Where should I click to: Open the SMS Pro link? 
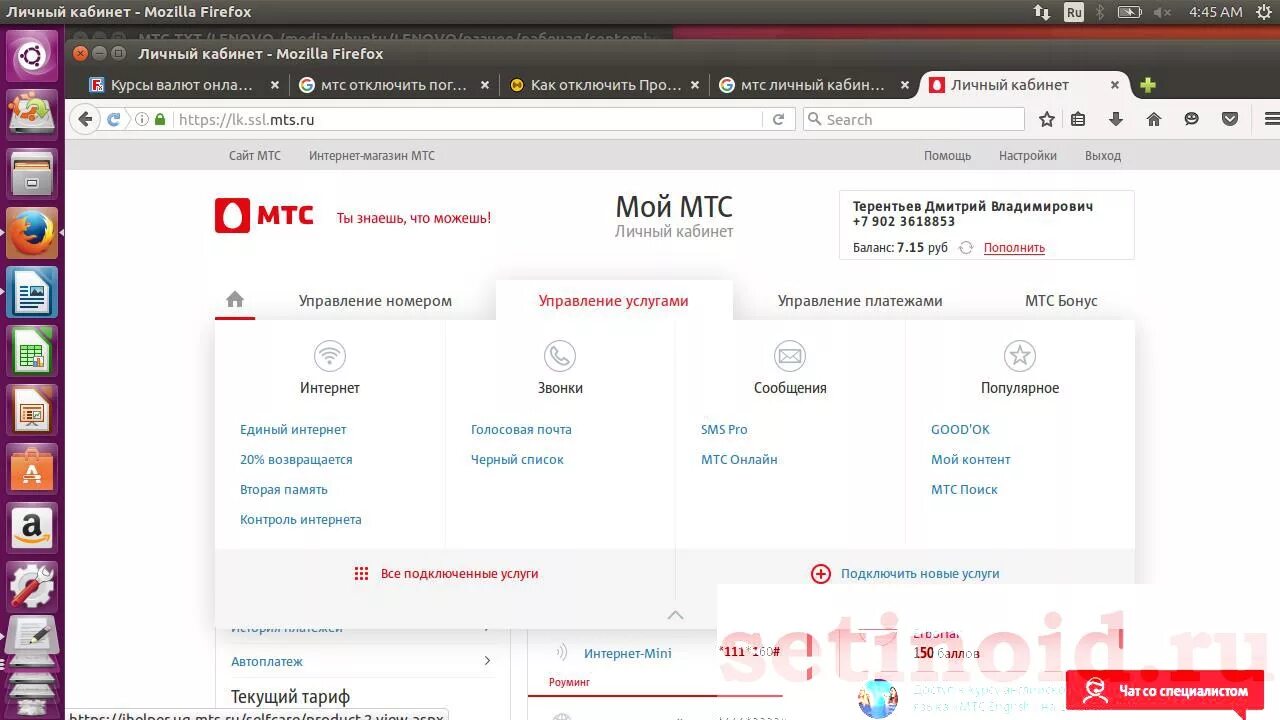(724, 430)
